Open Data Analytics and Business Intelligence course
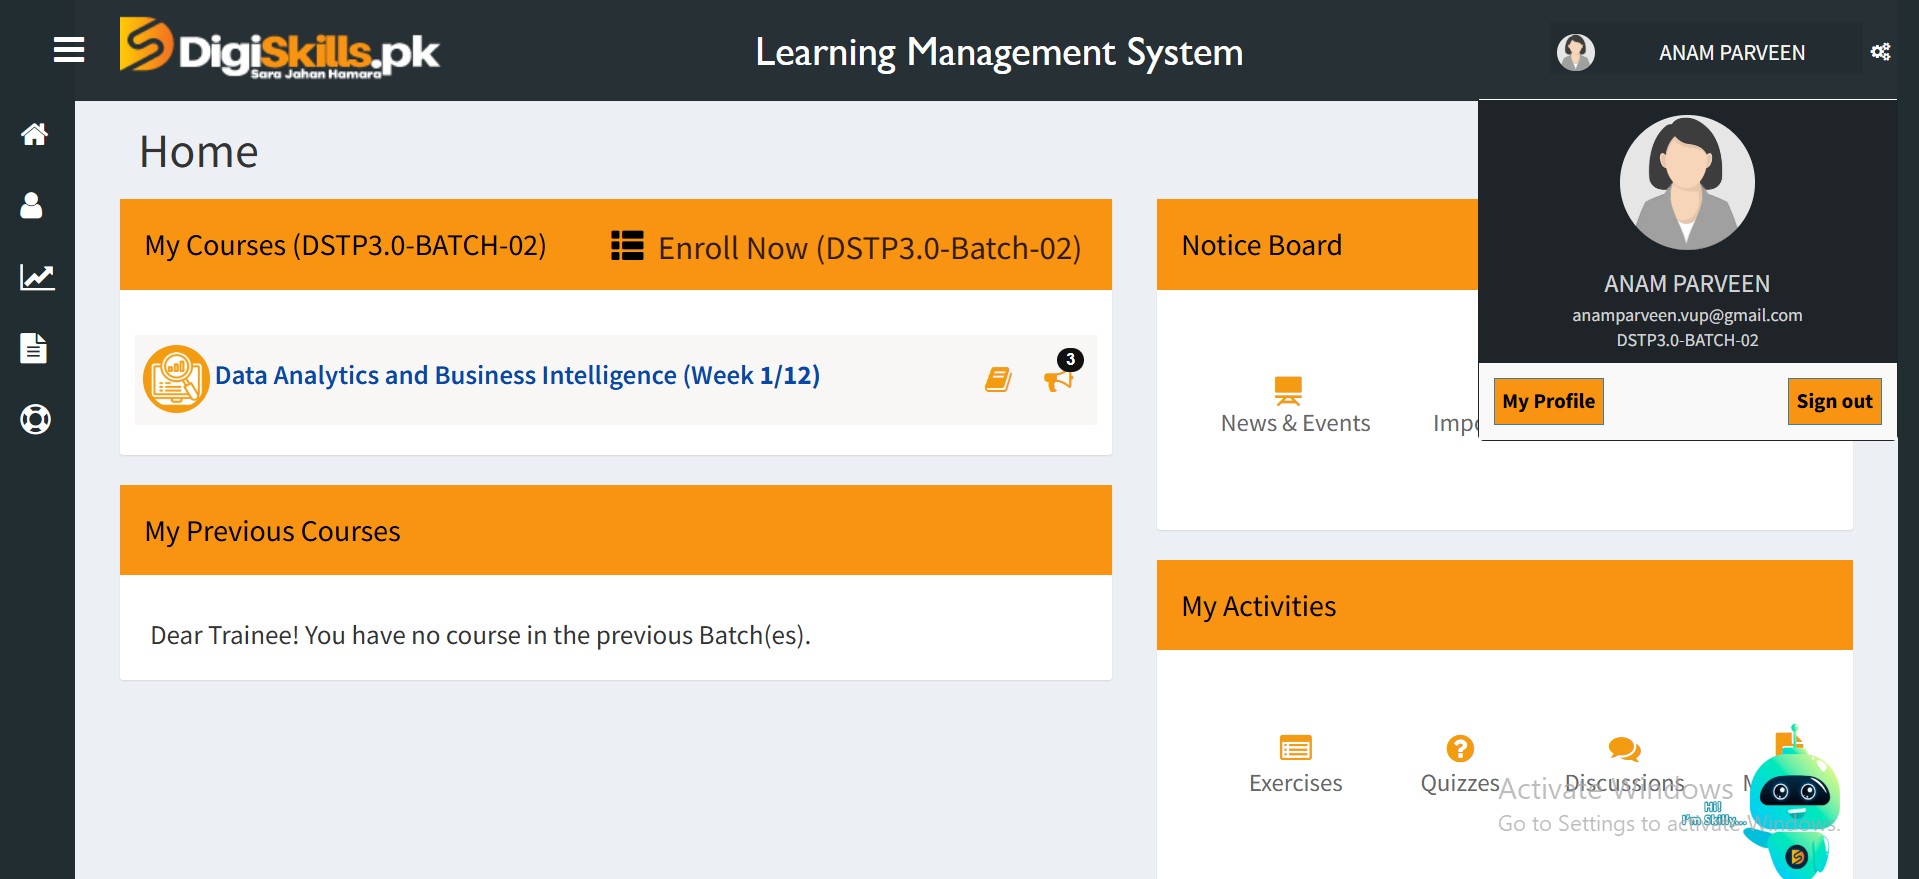This screenshot has width=1919, height=879. click(517, 376)
